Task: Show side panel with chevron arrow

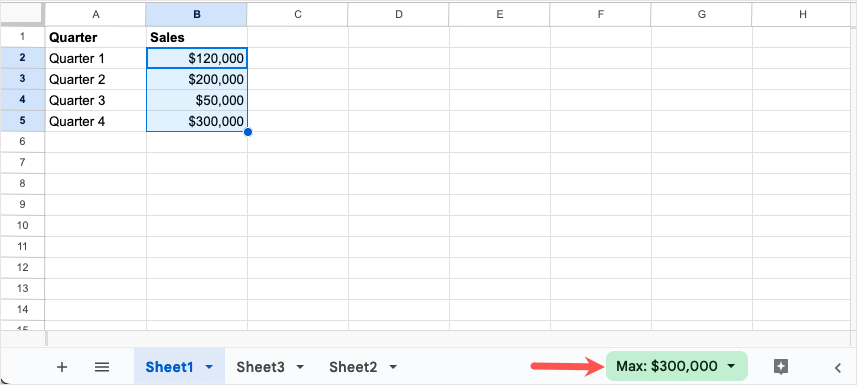Action: tap(838, 368)
